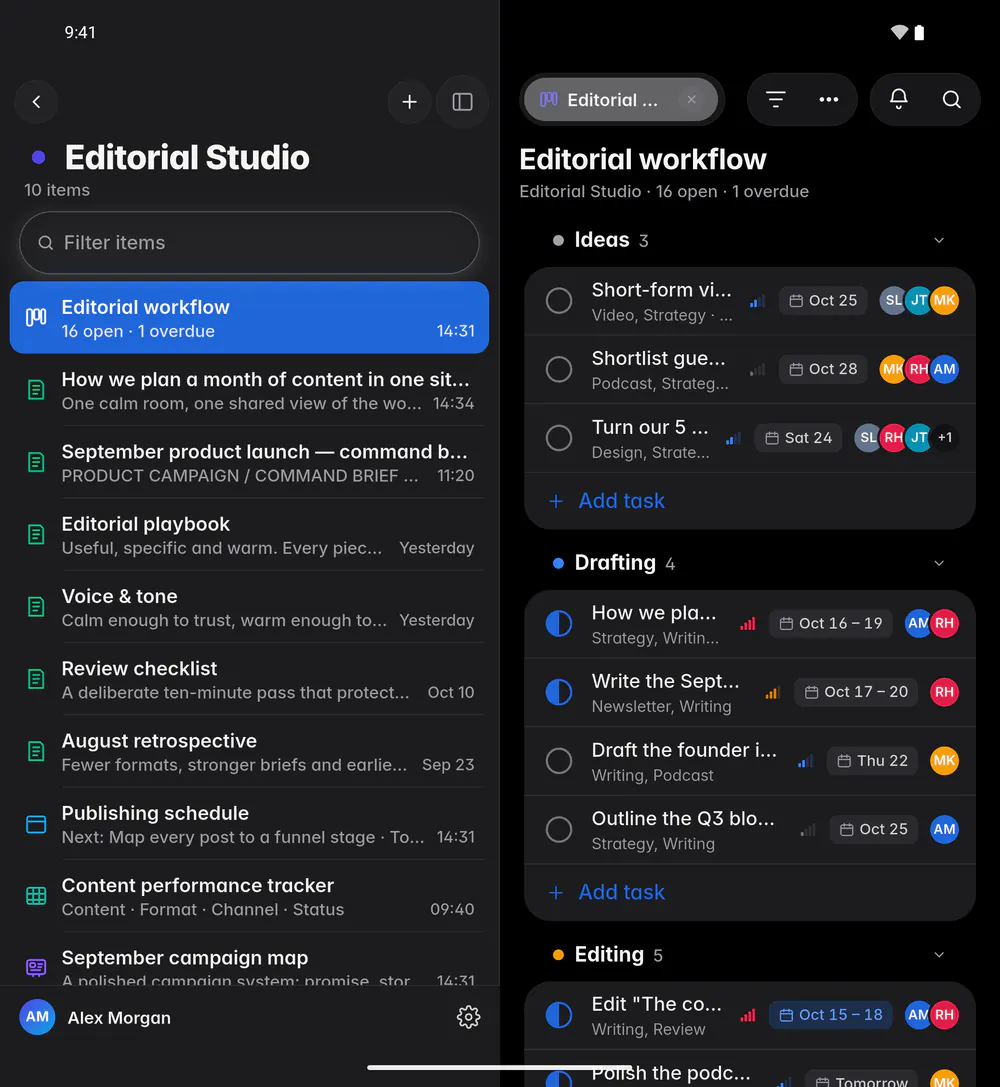This screenshot has height=1087, width=1000.
Task: Open Thu 22 due date chip
Action: [x=872, y=761]
